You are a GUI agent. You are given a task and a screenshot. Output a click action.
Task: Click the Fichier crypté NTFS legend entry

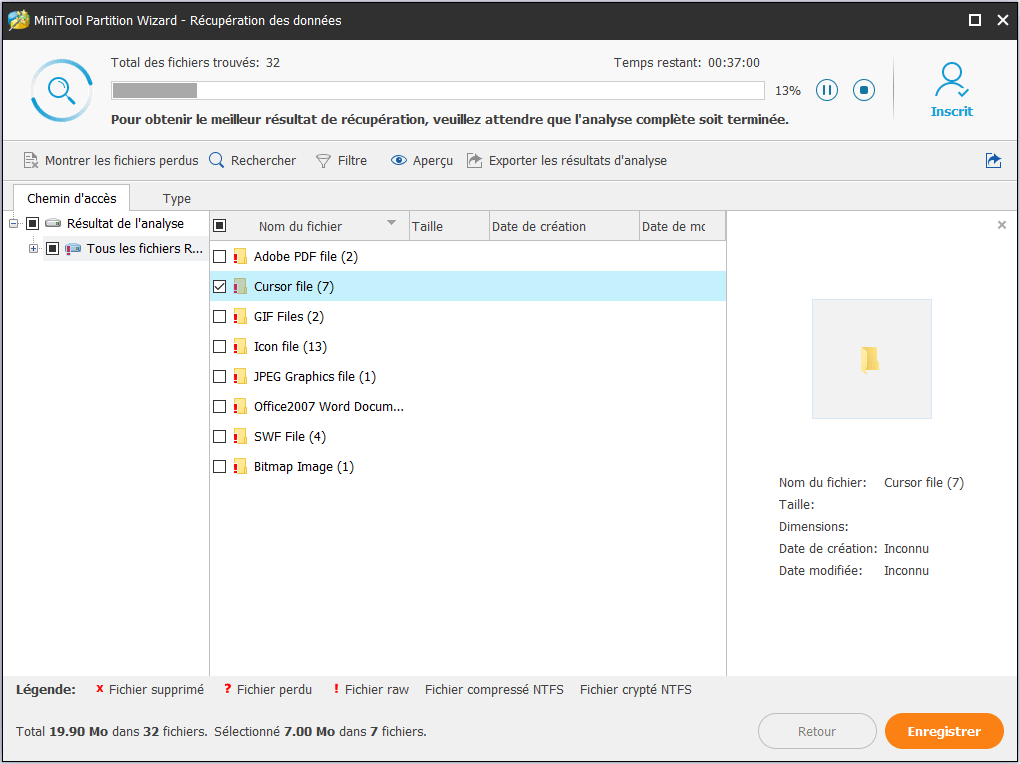(636, 689)
